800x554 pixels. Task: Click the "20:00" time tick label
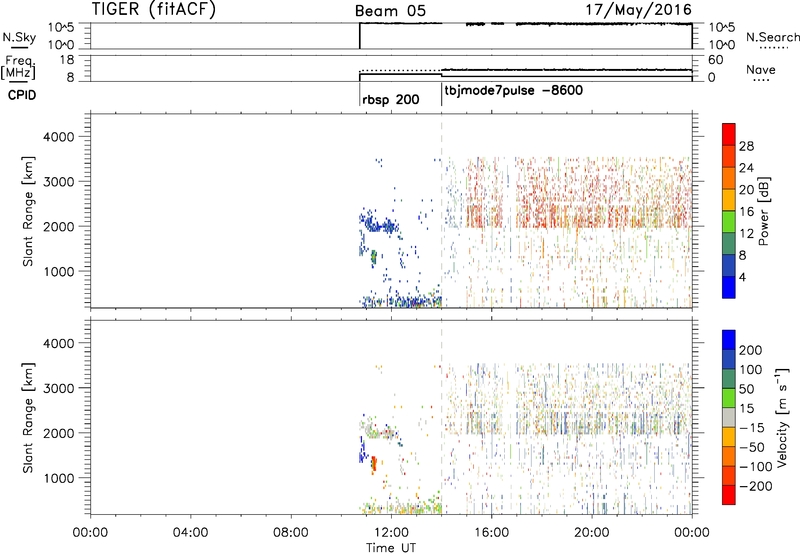coord(591,533)
